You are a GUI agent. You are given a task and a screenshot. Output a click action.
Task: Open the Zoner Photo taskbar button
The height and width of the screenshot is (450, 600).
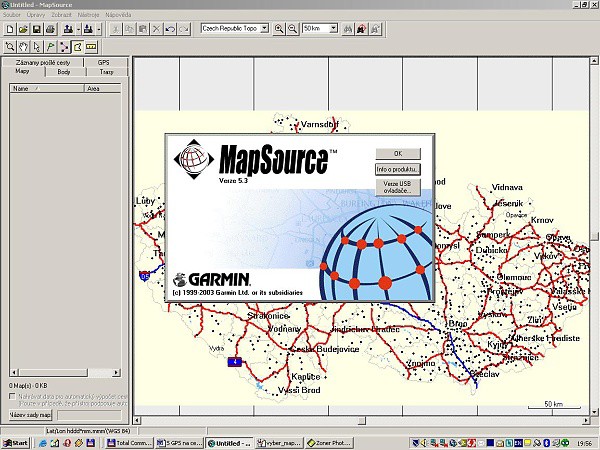pos(331,443)
